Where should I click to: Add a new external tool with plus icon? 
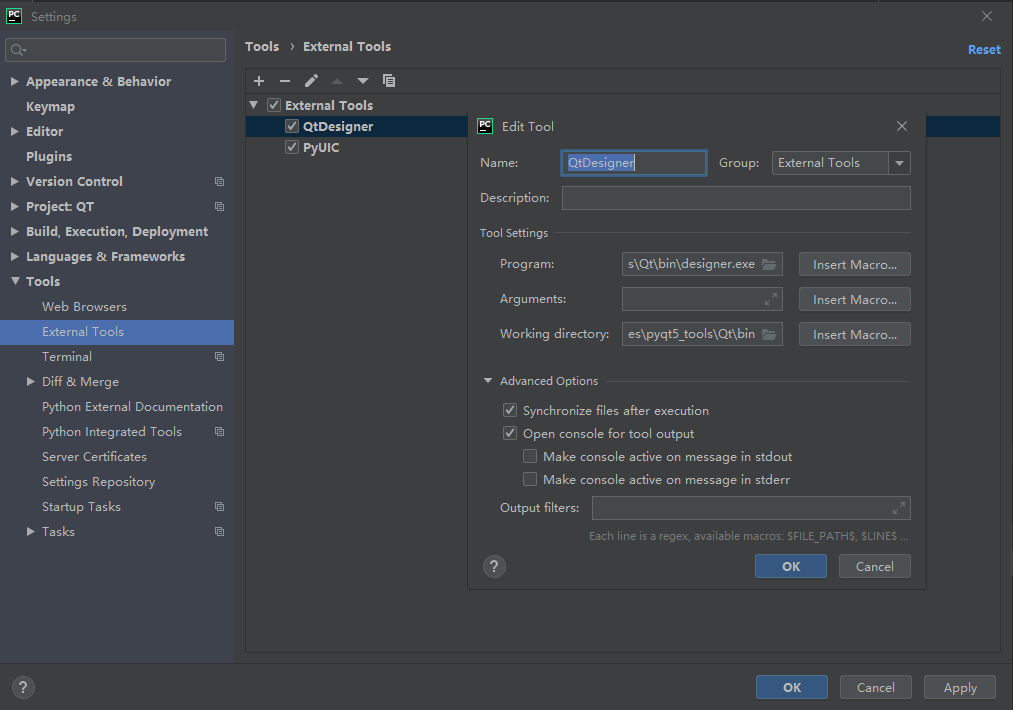[x=259, y=81]
